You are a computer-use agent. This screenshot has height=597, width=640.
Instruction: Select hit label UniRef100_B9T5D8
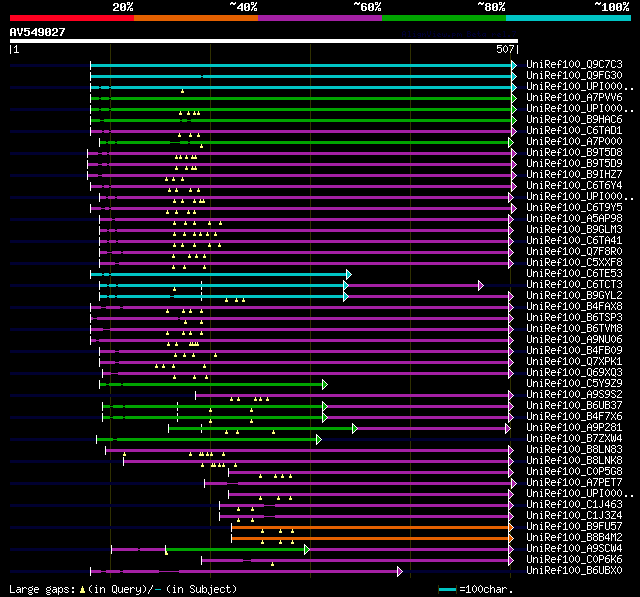(574, 153)
